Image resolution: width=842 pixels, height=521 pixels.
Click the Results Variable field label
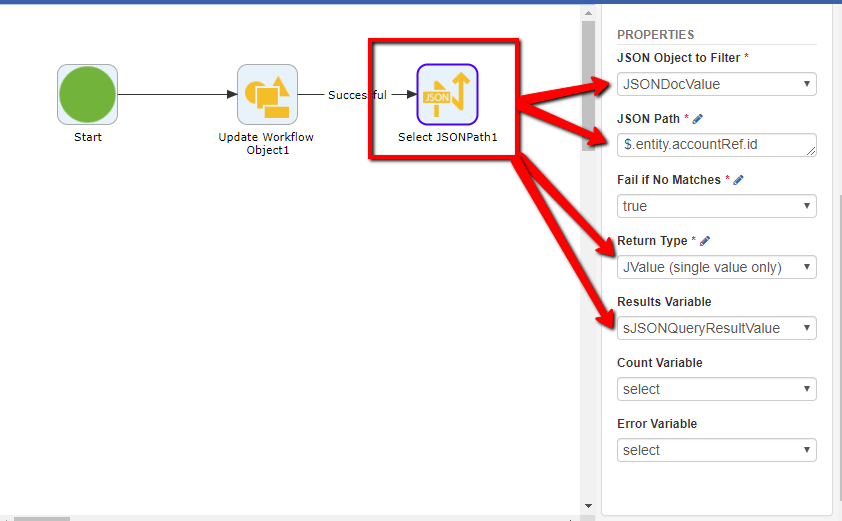tap(664, 302)
